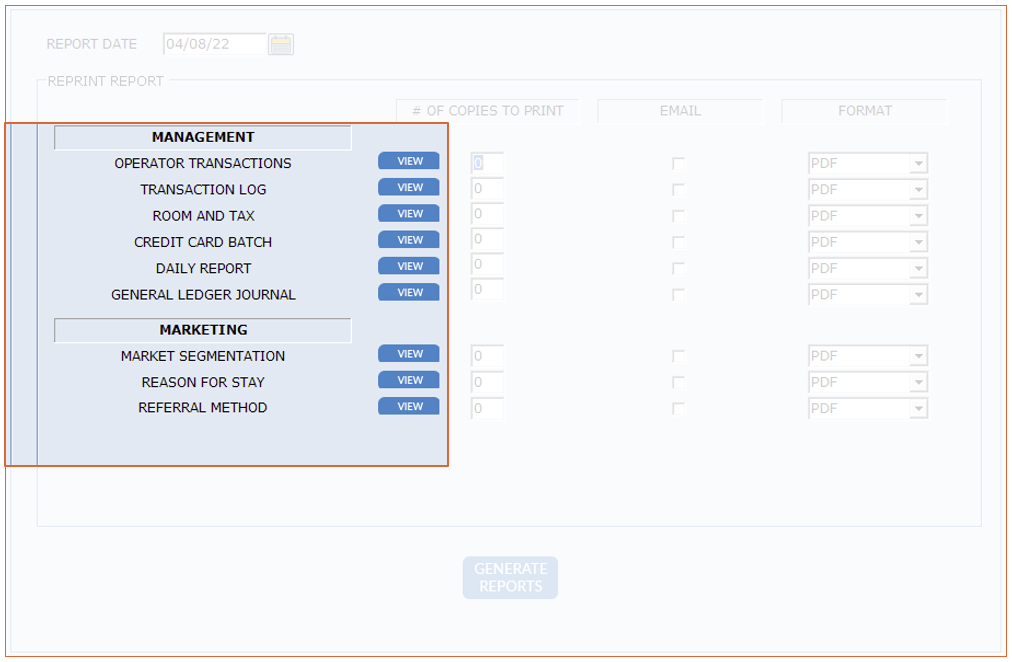Open the Daily Report view

pos(408,266)
